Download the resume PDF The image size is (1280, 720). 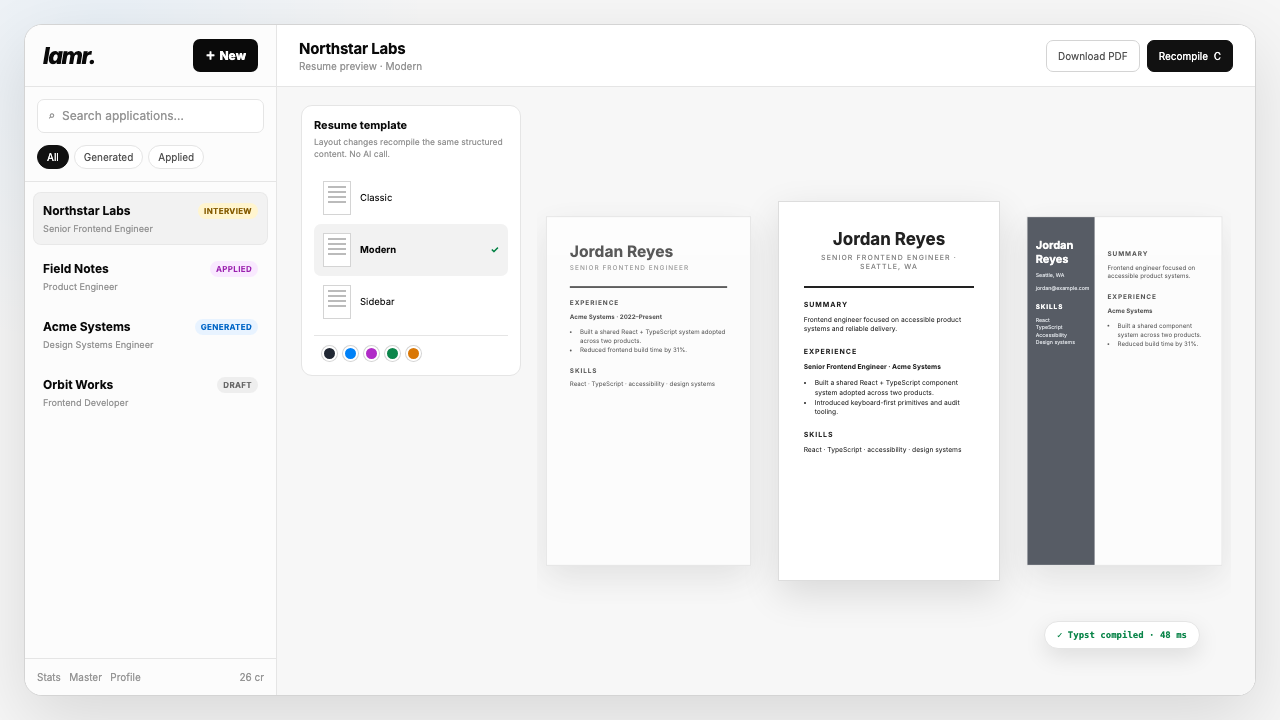(1093, 56)
